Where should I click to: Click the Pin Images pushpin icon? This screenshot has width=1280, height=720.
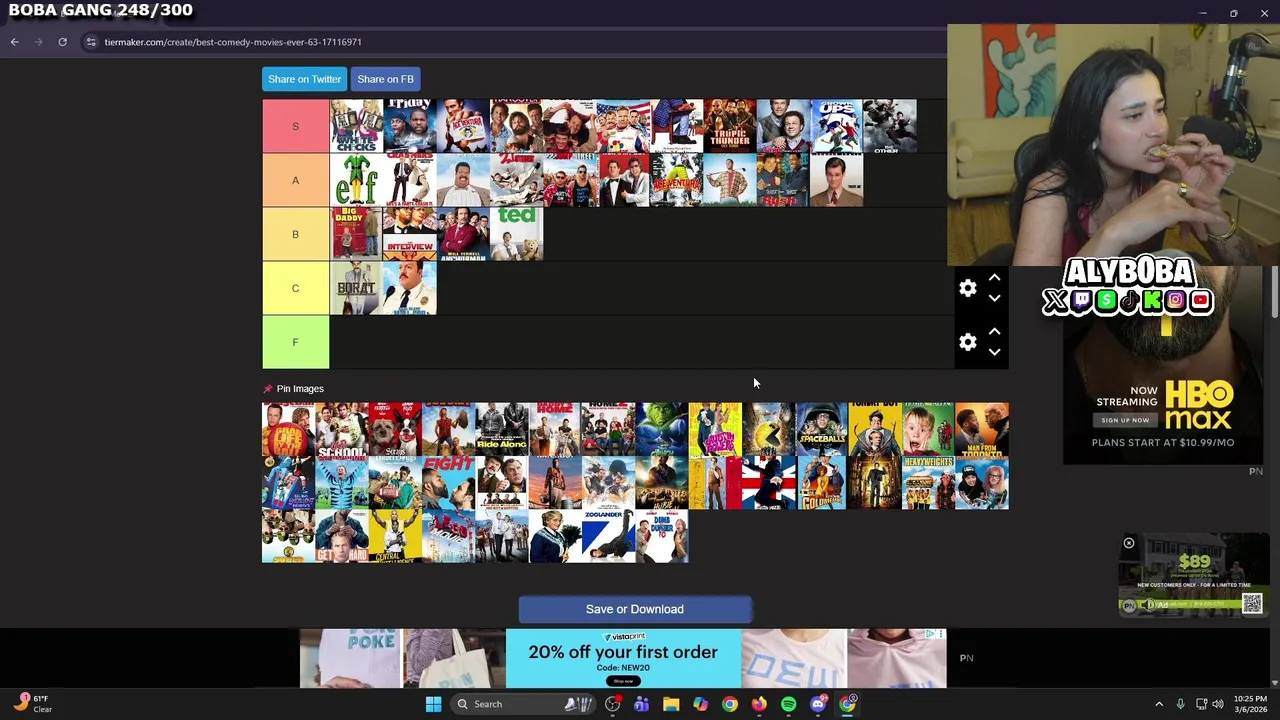pyautogui.click(x=267, y=389)
